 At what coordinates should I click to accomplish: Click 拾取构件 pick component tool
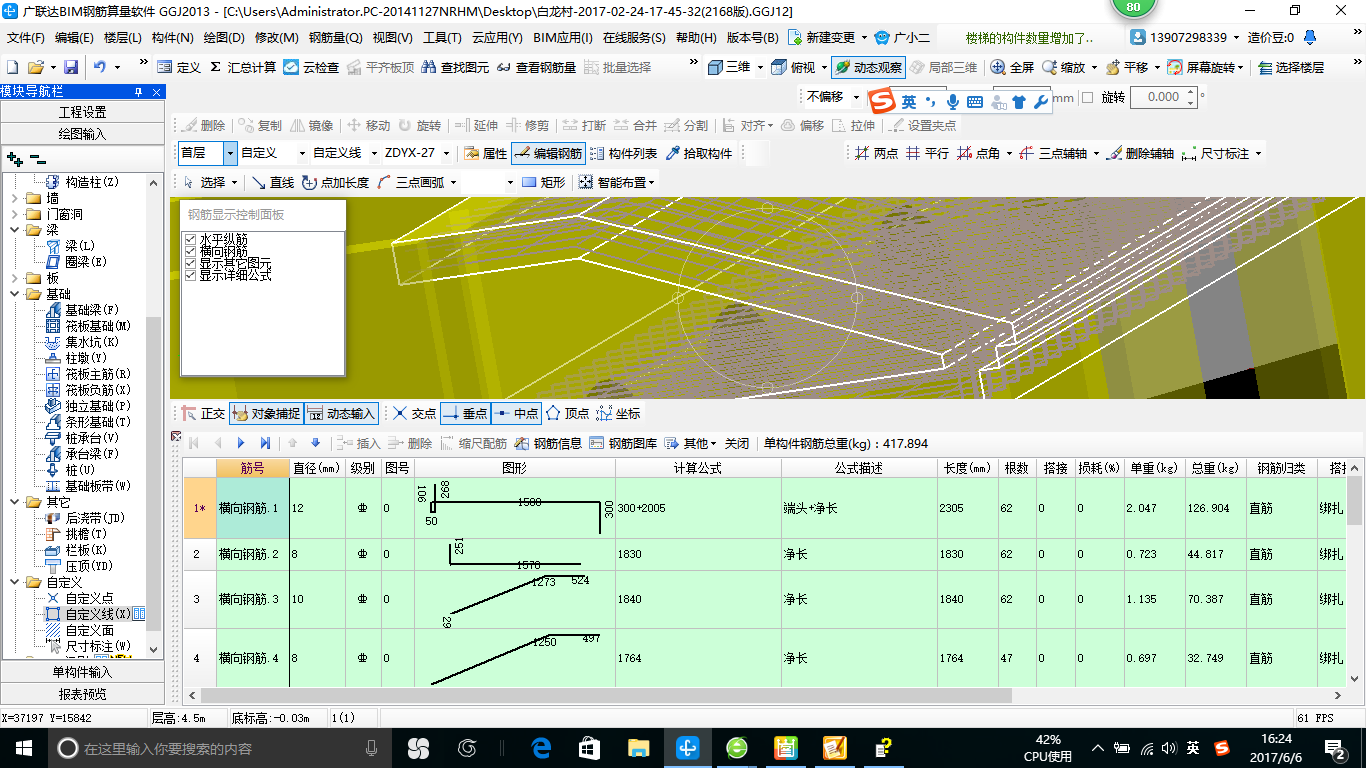(x=698, y=153)
